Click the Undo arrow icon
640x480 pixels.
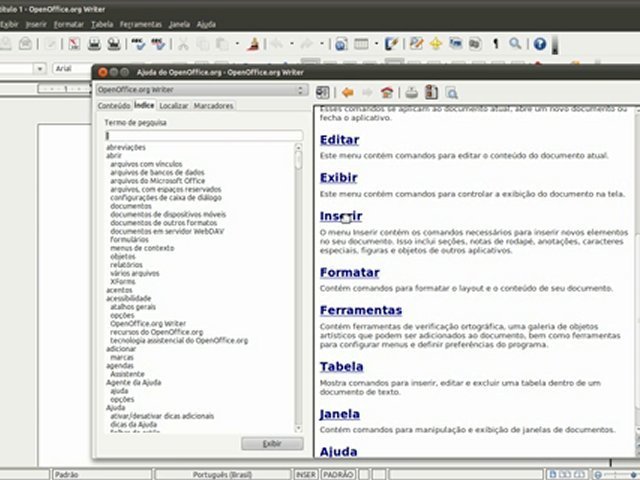277,44
